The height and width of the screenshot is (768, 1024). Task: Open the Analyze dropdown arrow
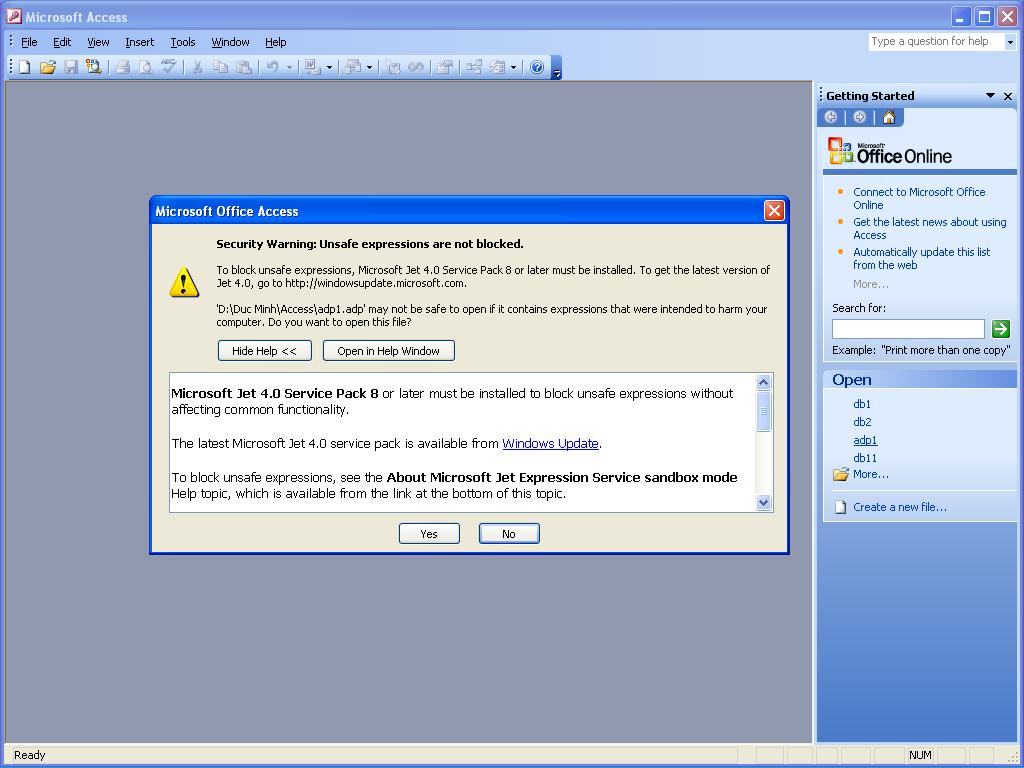point(370,67)
